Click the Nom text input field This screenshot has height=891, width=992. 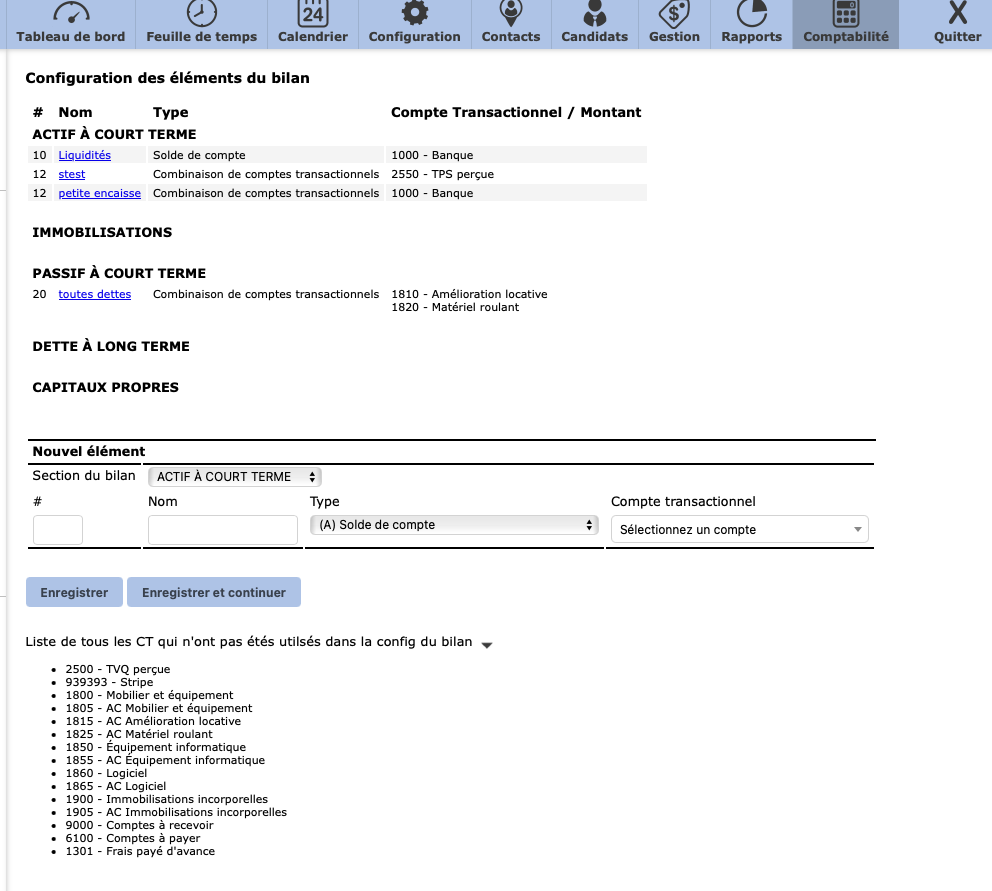pyautogui.click(x=222, y=530)
